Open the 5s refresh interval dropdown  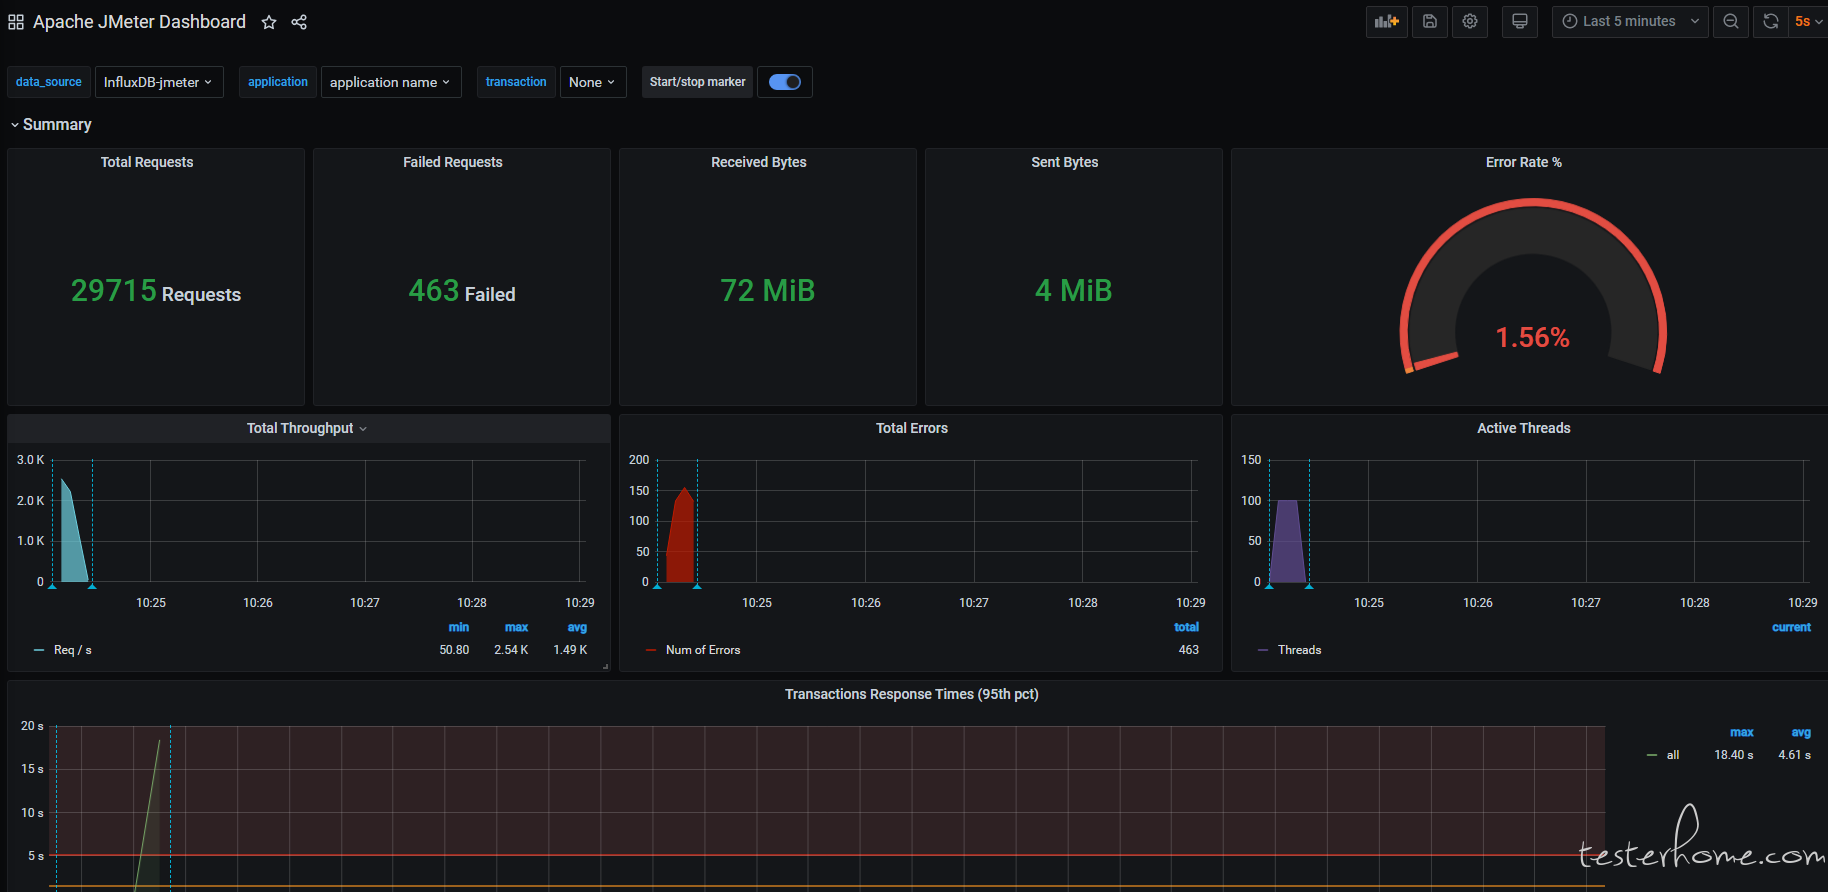pos(1808,21)
